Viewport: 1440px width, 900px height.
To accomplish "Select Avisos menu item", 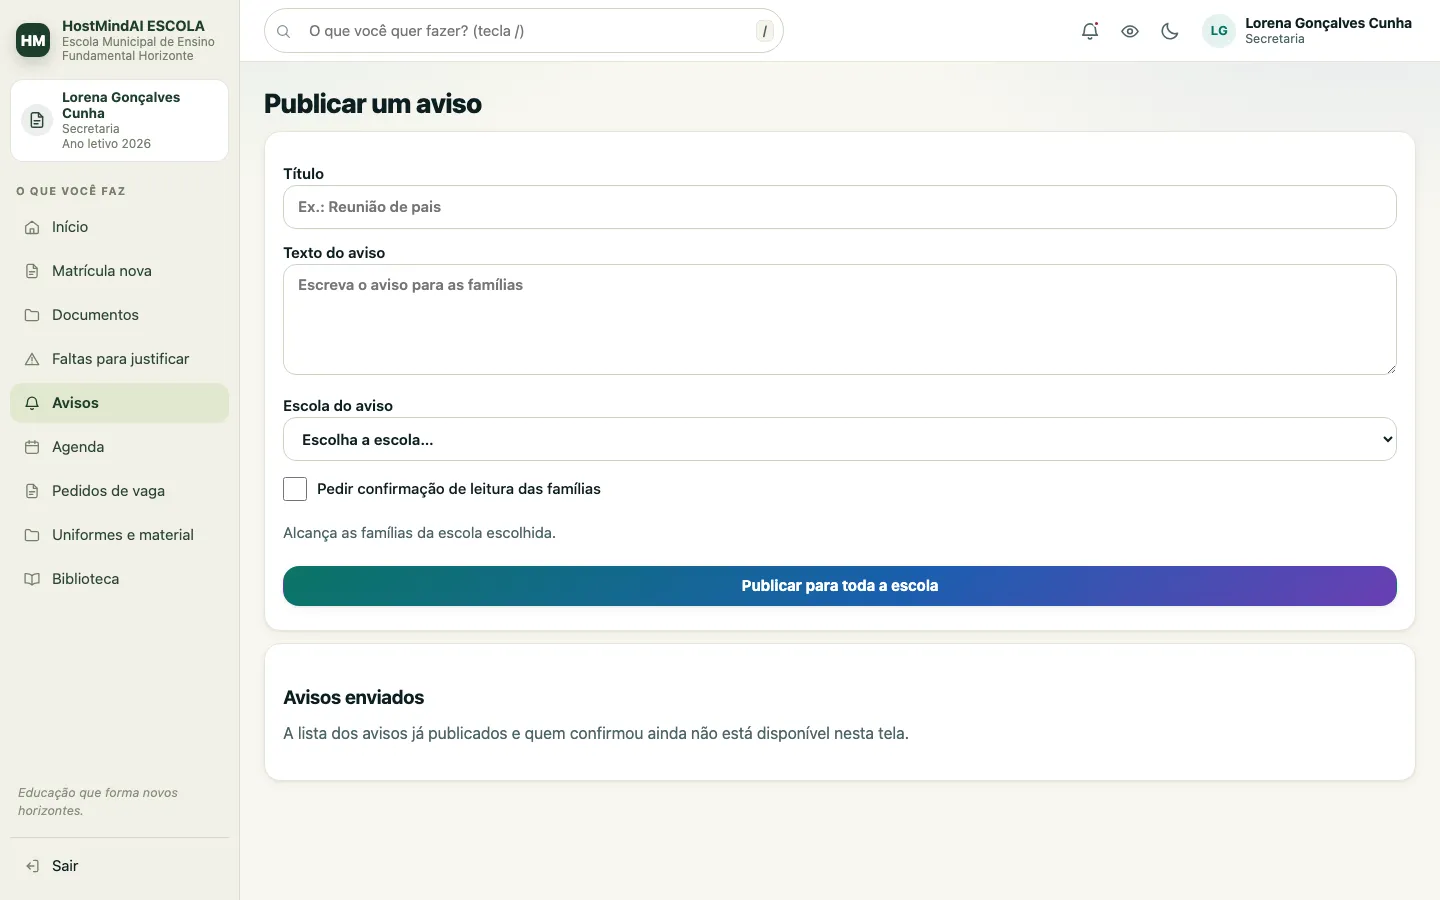I will (x=120, y=403).
